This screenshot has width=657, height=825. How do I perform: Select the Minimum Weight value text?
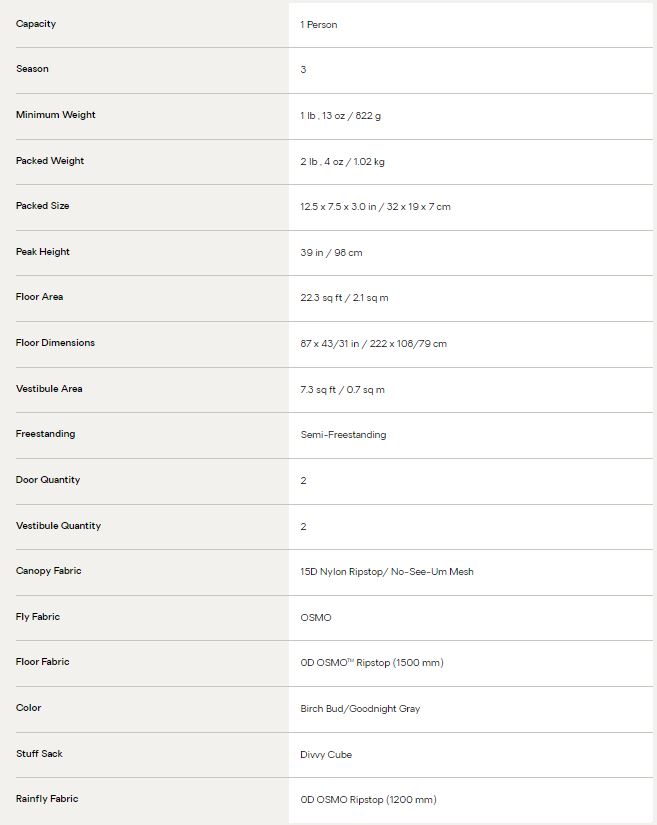point(341,116)
